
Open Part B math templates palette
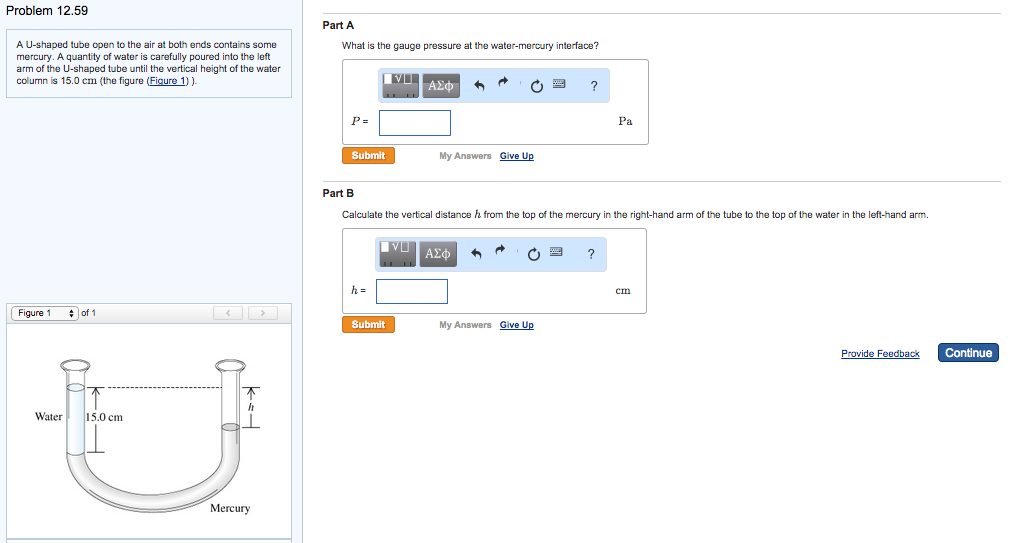click(397, 254)
